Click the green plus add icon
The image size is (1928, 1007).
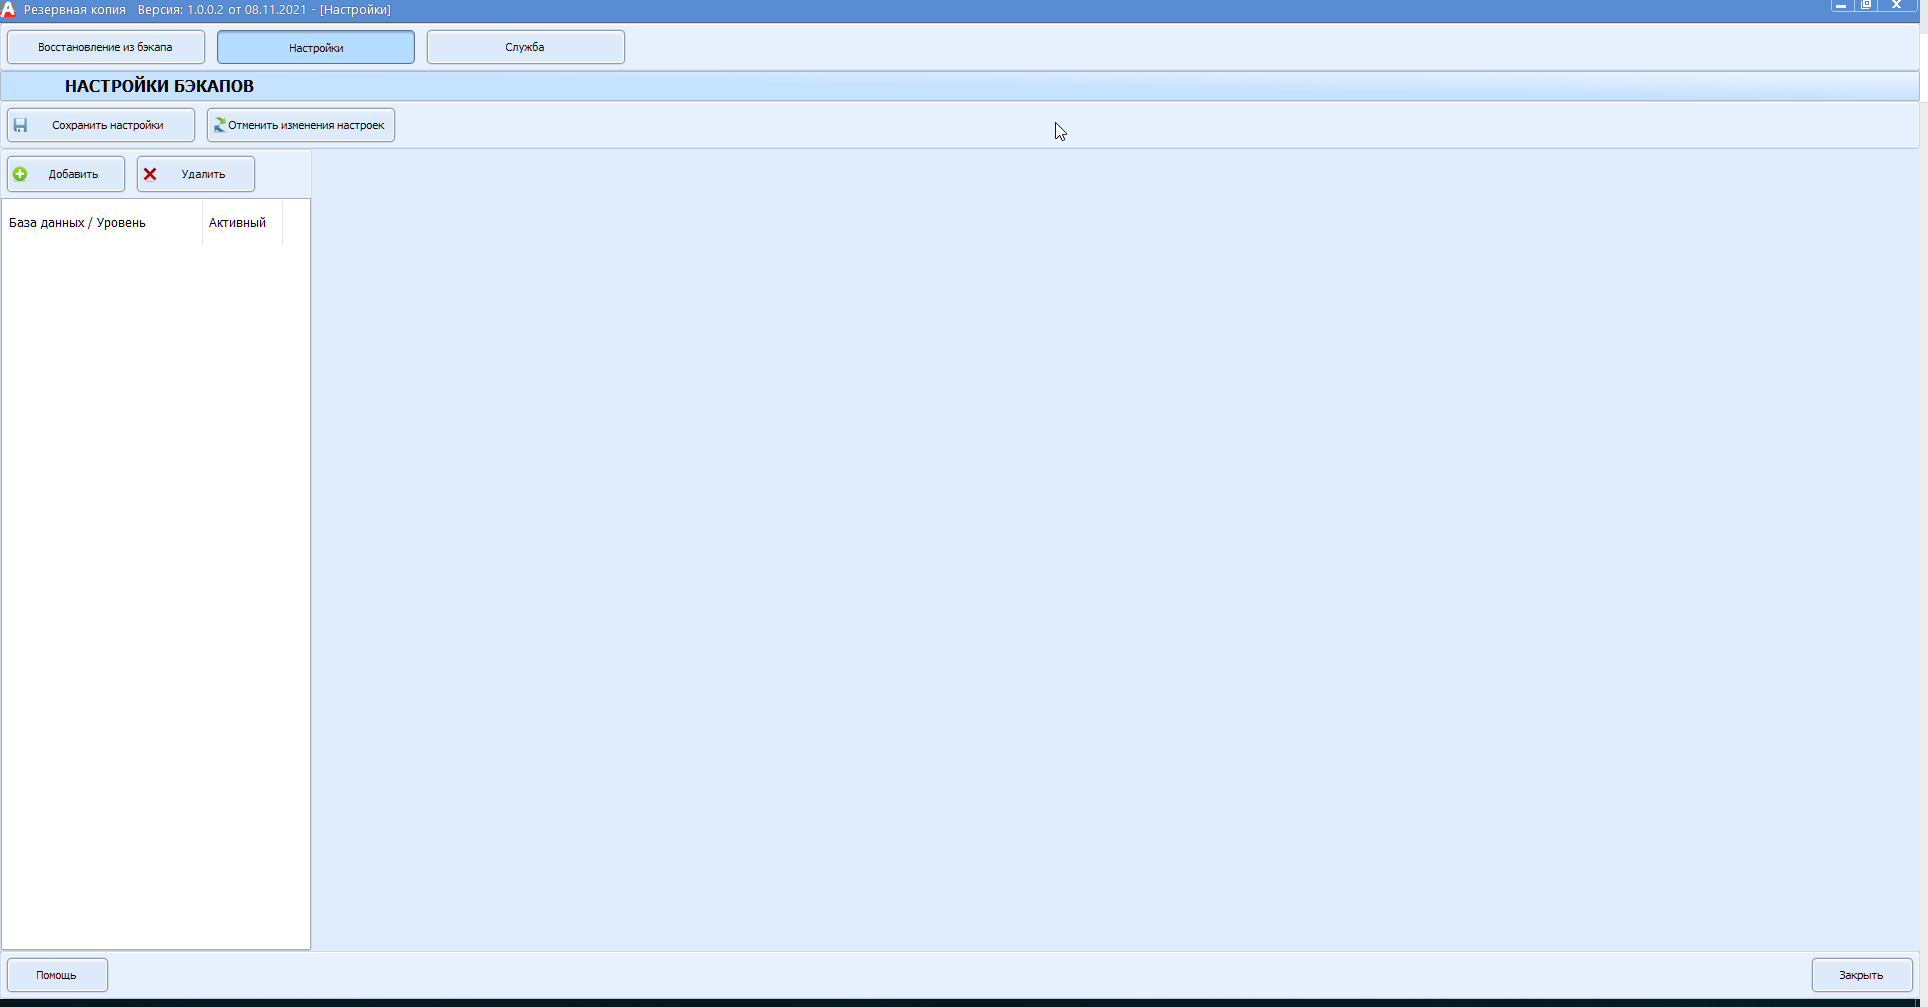click(x=20, y=174)
